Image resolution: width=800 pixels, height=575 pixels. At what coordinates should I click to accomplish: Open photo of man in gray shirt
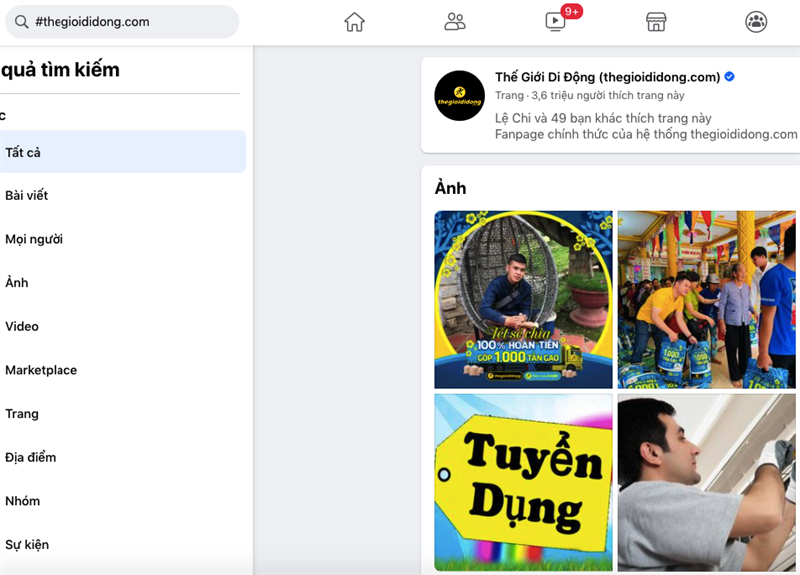point(707,482)
